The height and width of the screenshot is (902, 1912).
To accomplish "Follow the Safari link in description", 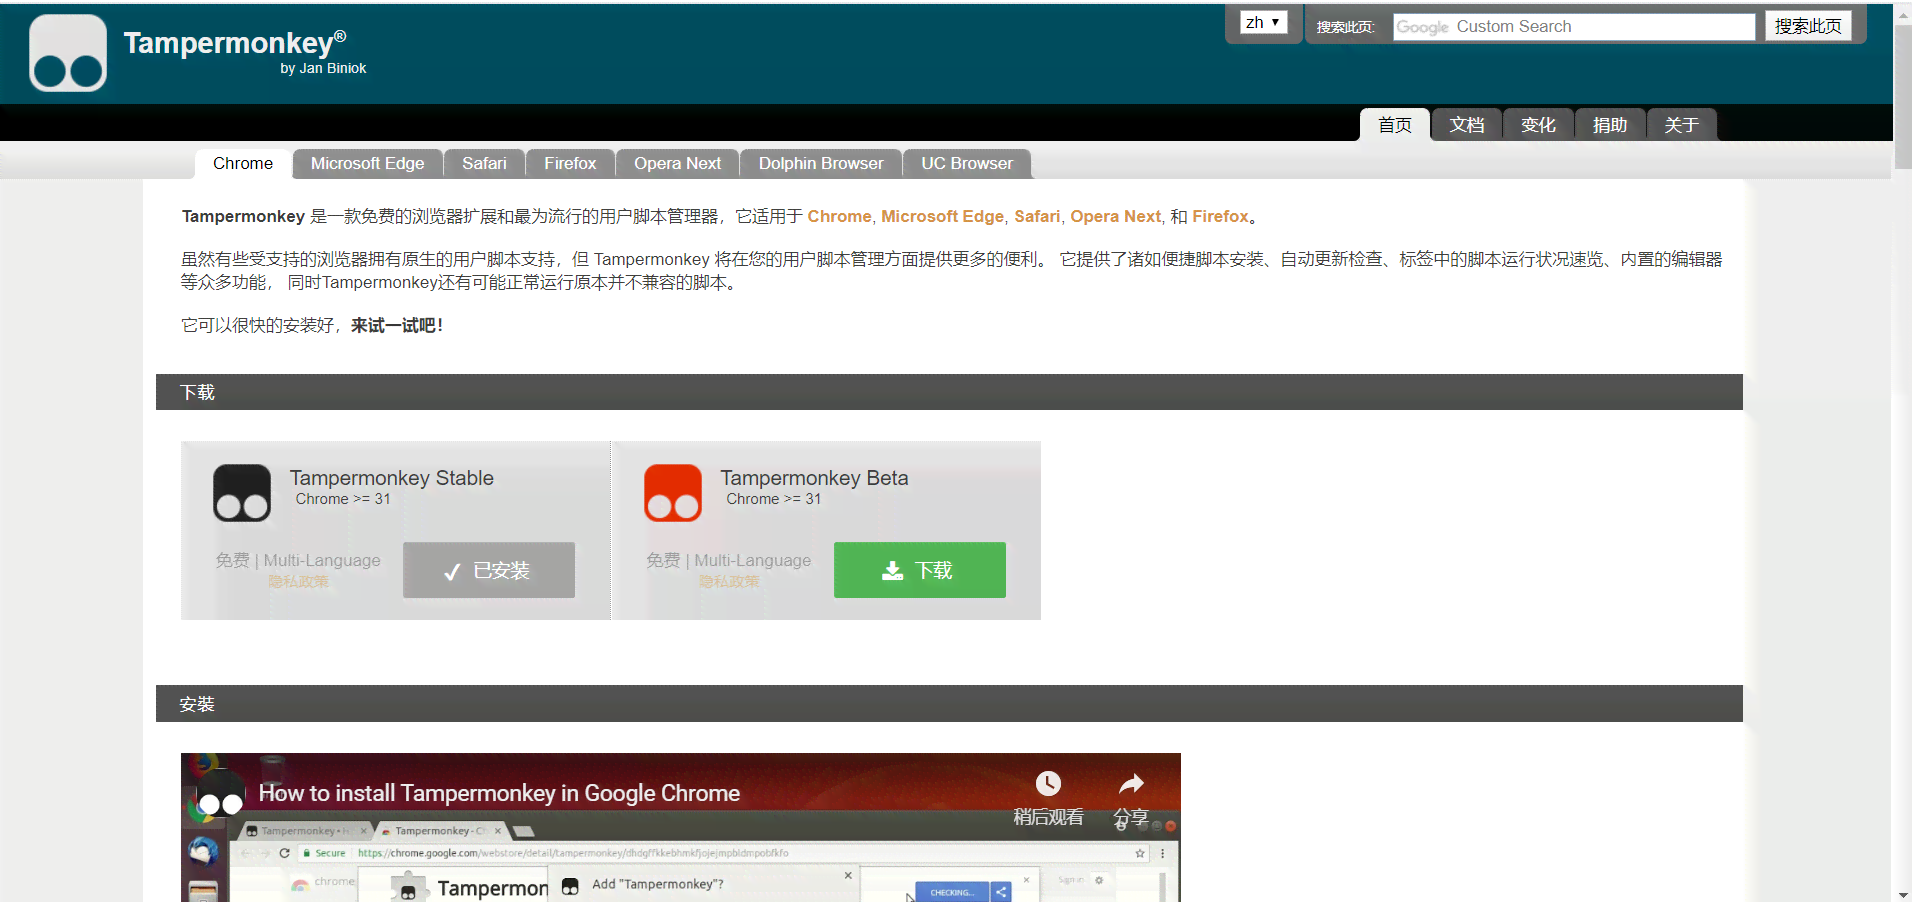I will (1037, 216).
